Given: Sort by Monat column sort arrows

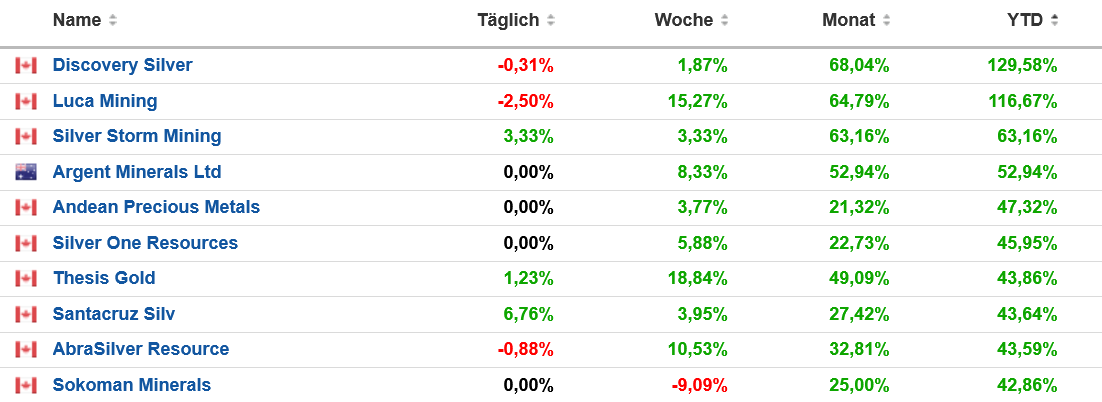Looking at the screenshot, I should coord(887,21).
